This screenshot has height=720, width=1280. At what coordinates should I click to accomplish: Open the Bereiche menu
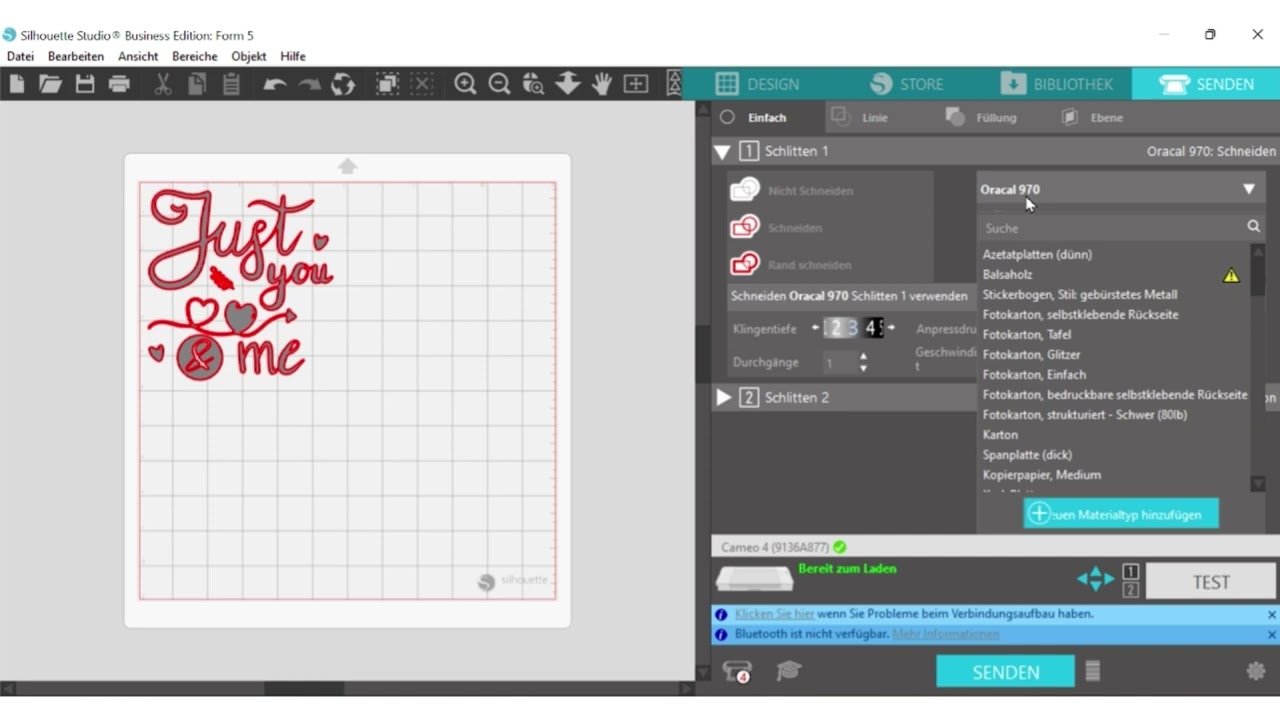195,56
